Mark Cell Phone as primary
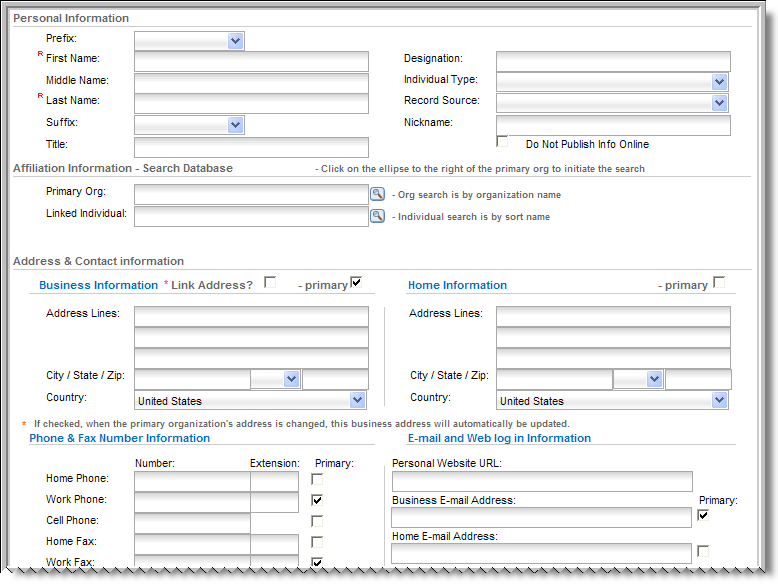This screenshot has height=584, width=778. click(317, 521)
